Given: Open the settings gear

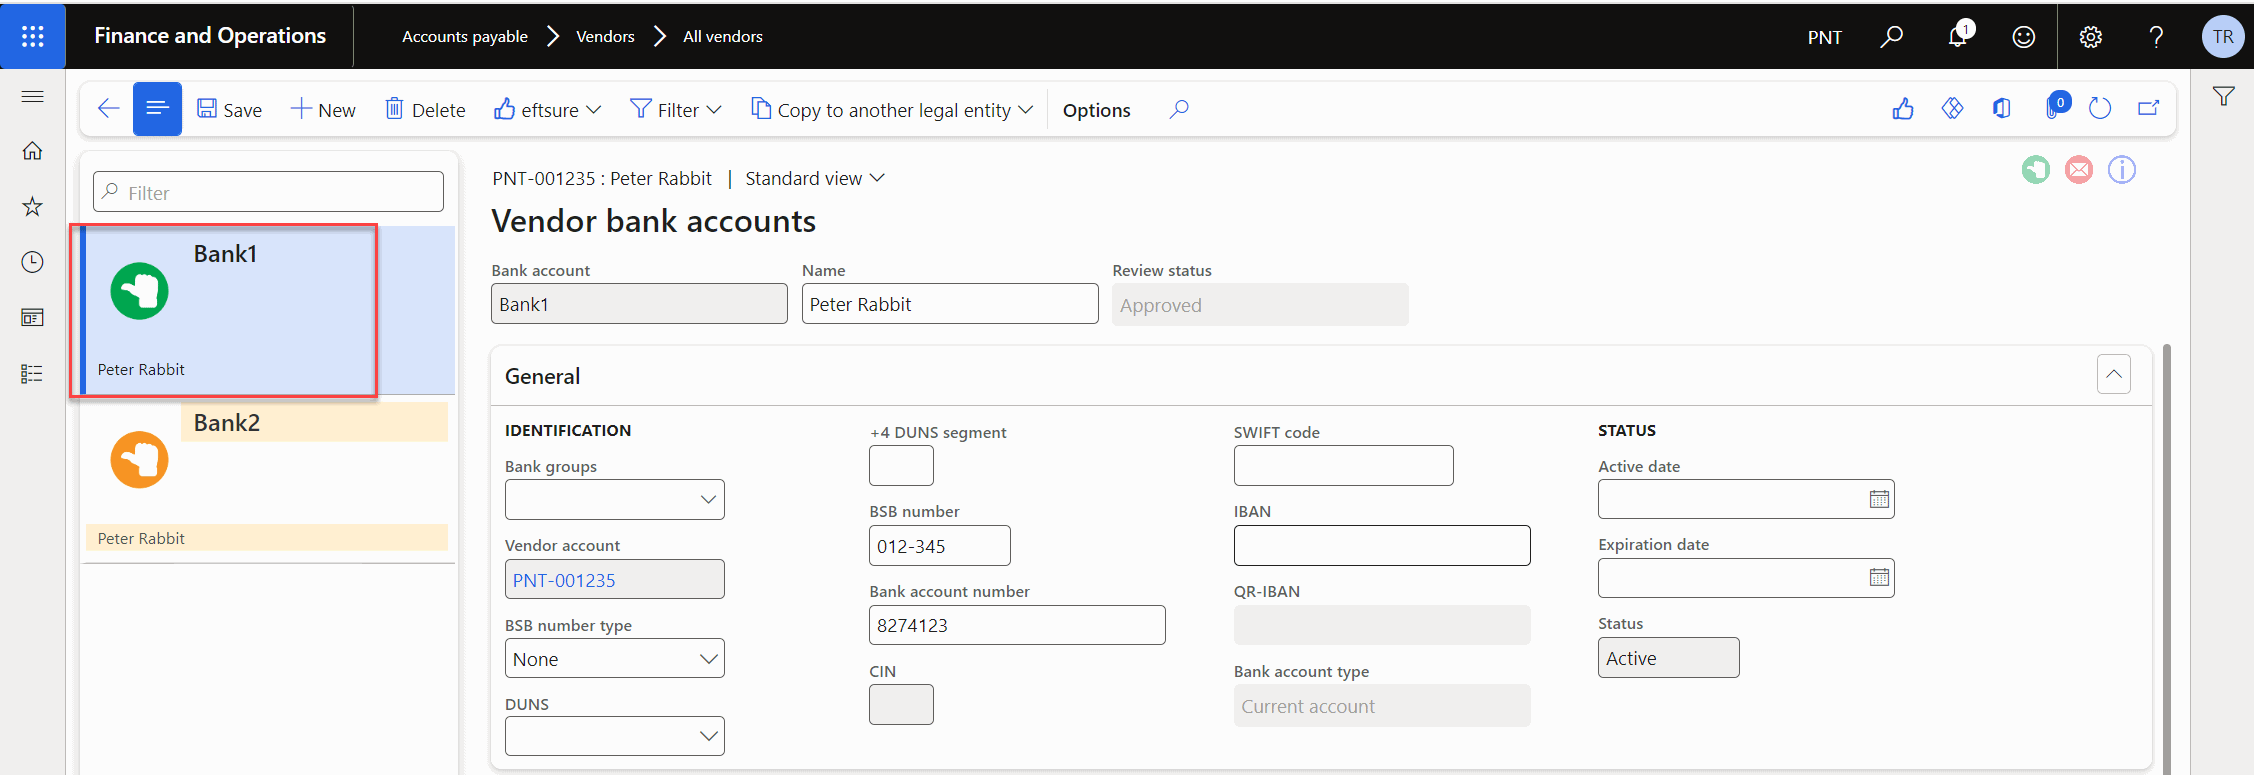Looking at the screenshot, I should point(2090,37).
